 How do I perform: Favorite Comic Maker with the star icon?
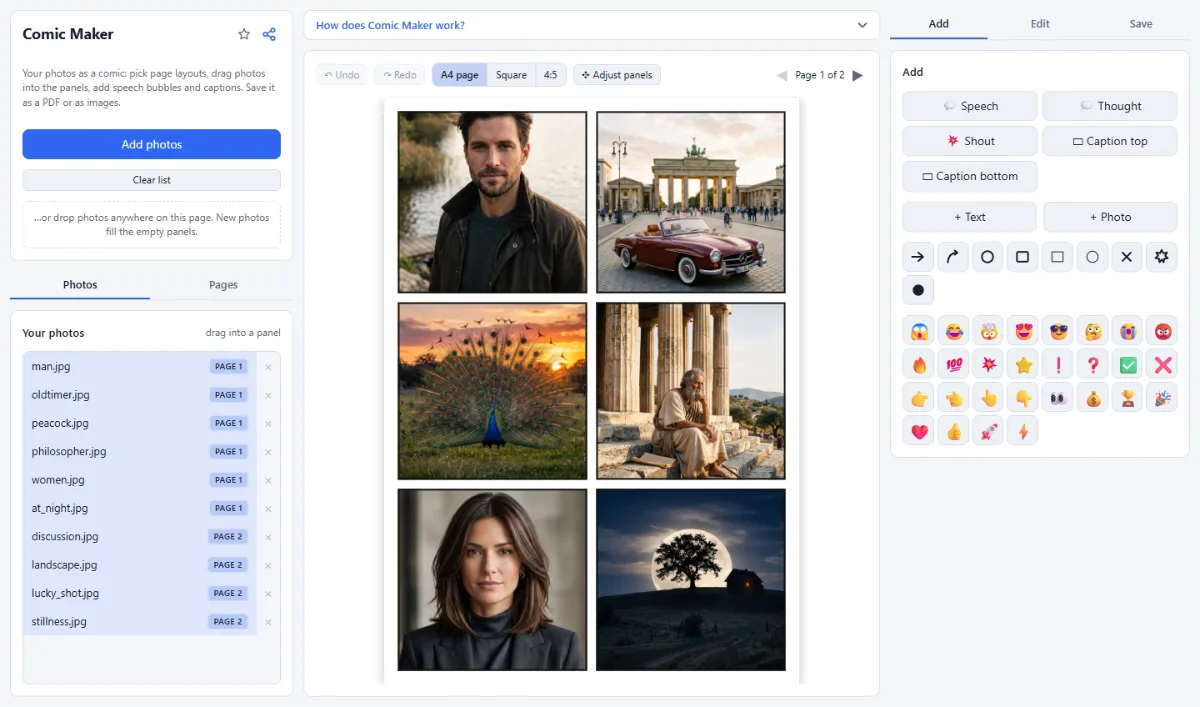(x=244, y=34)
